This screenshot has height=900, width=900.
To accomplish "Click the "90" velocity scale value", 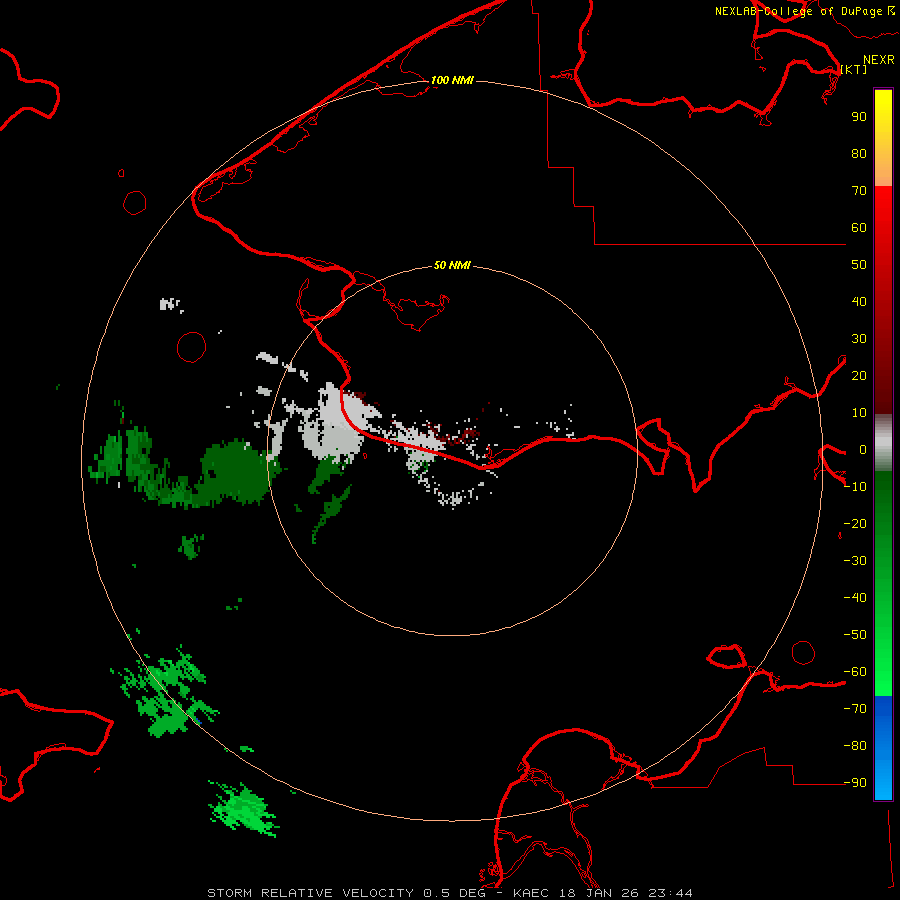I will 859,117.
